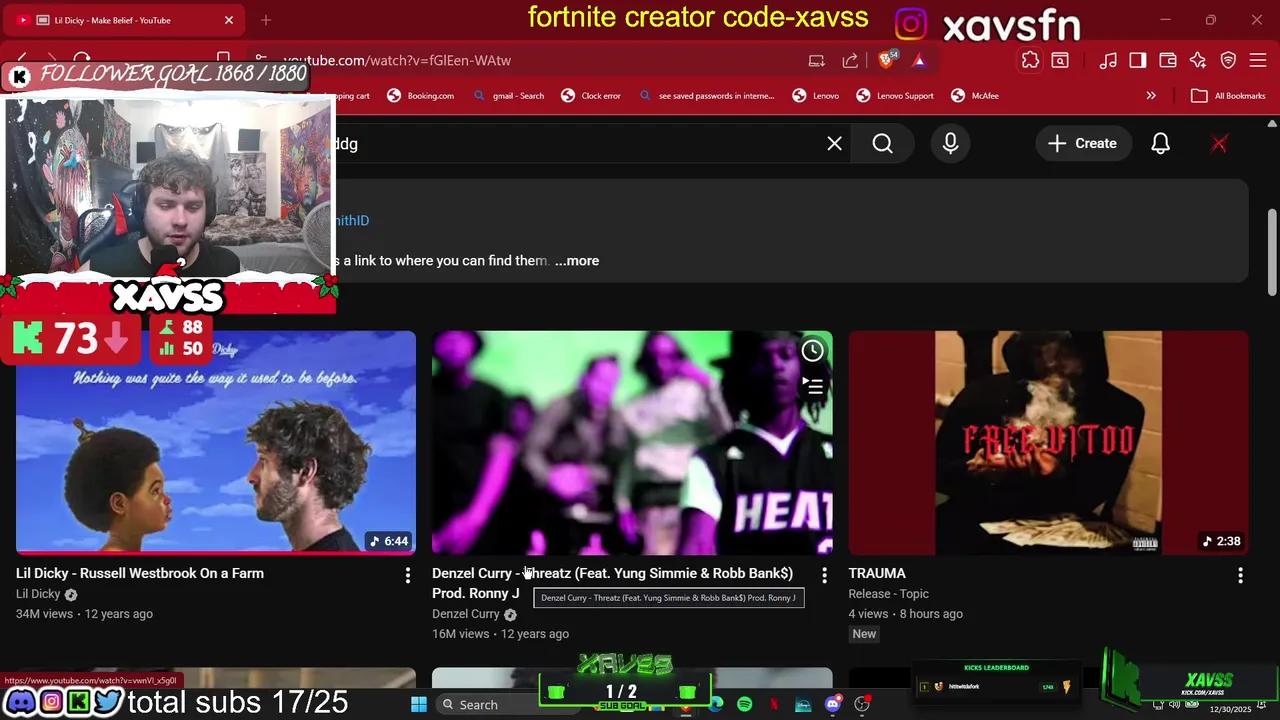Add Denzel Curry video to queue

[x=812, y=385]
